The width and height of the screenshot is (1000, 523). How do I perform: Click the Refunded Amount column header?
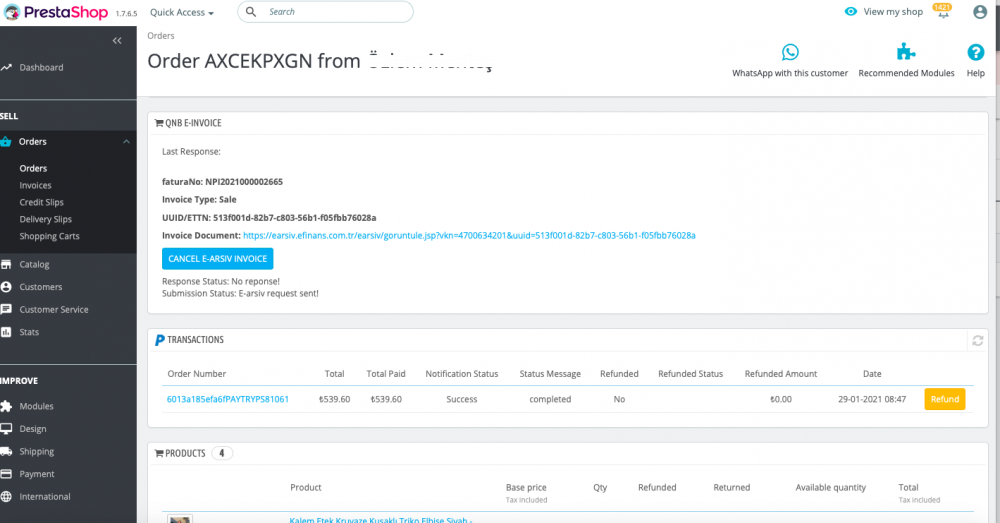(781, 374)
